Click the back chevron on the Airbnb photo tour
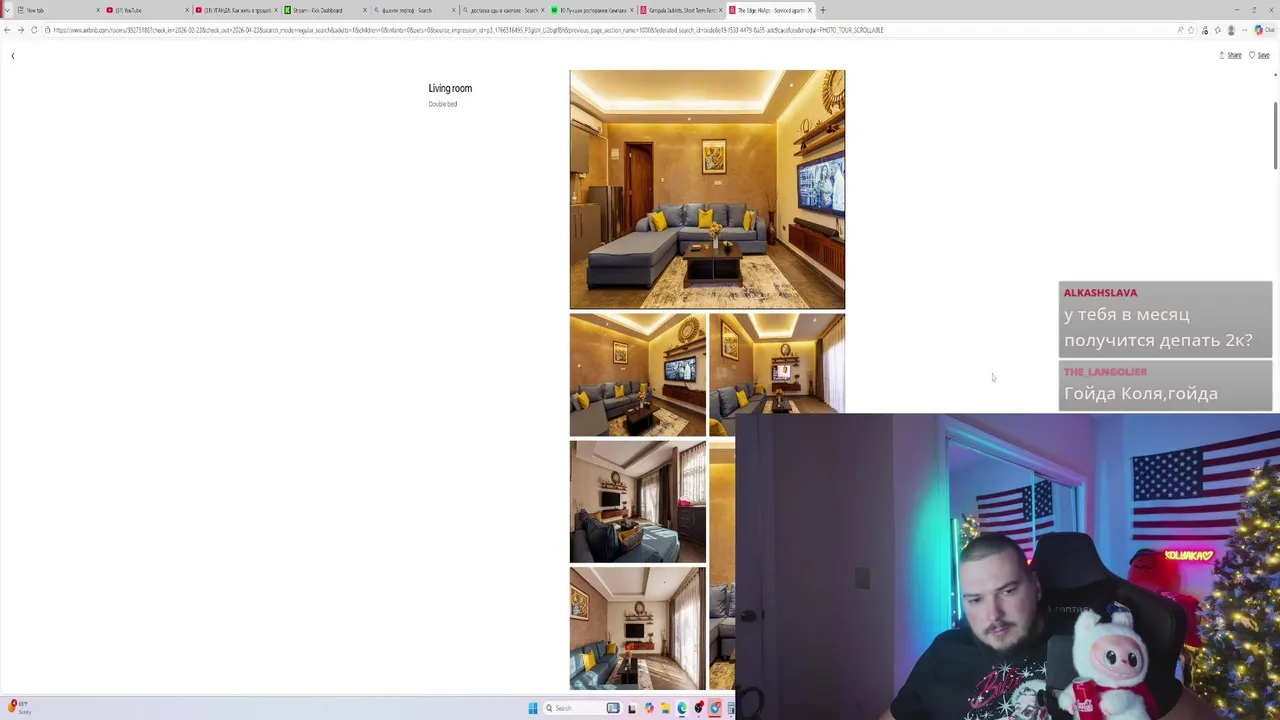Image resolution: width=1280 pixels, height=720 pixels. pos(13,56)
